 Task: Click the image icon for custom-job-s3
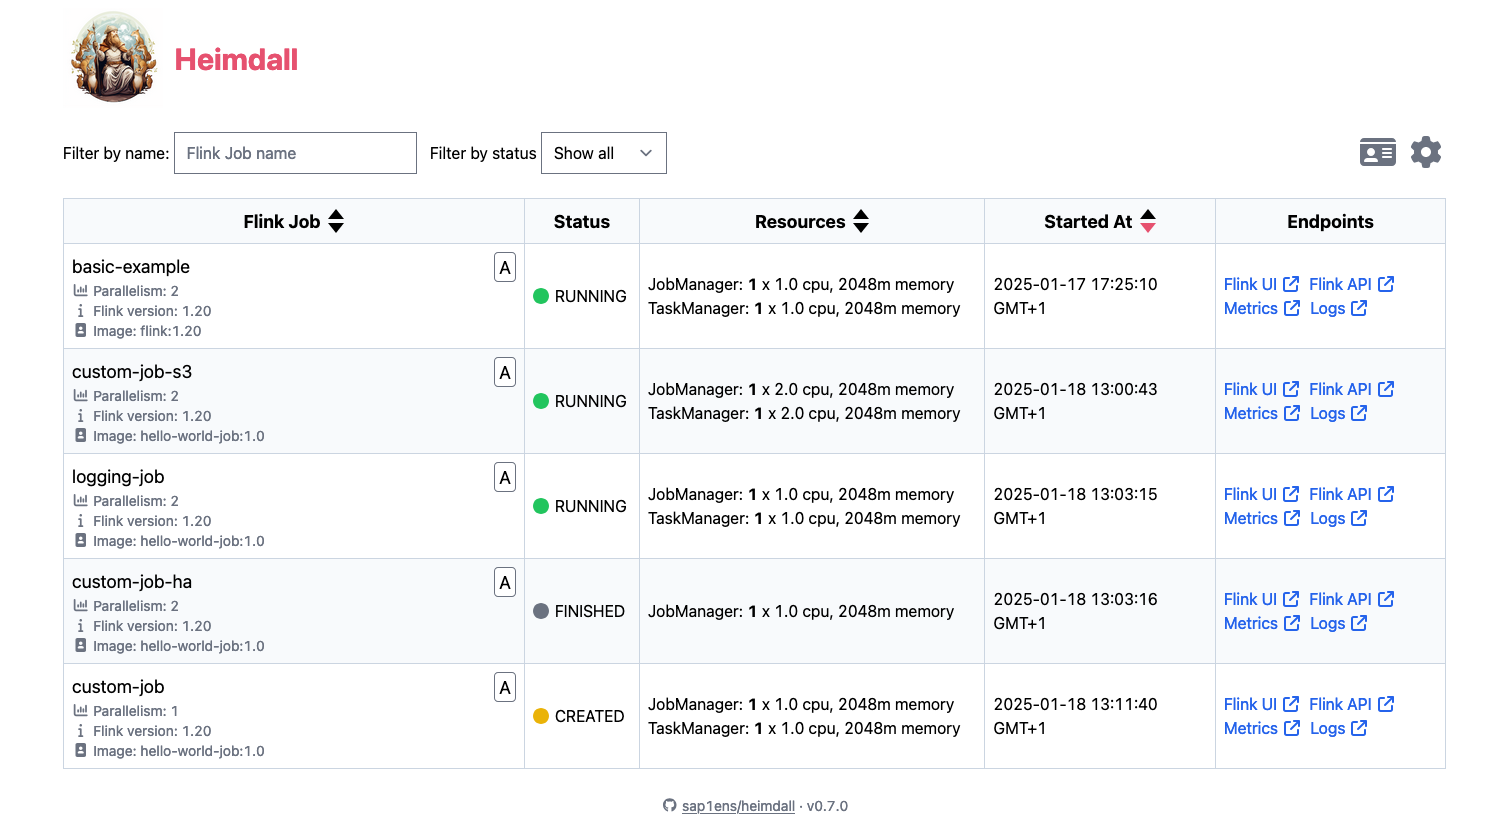(x=81, y=435)
